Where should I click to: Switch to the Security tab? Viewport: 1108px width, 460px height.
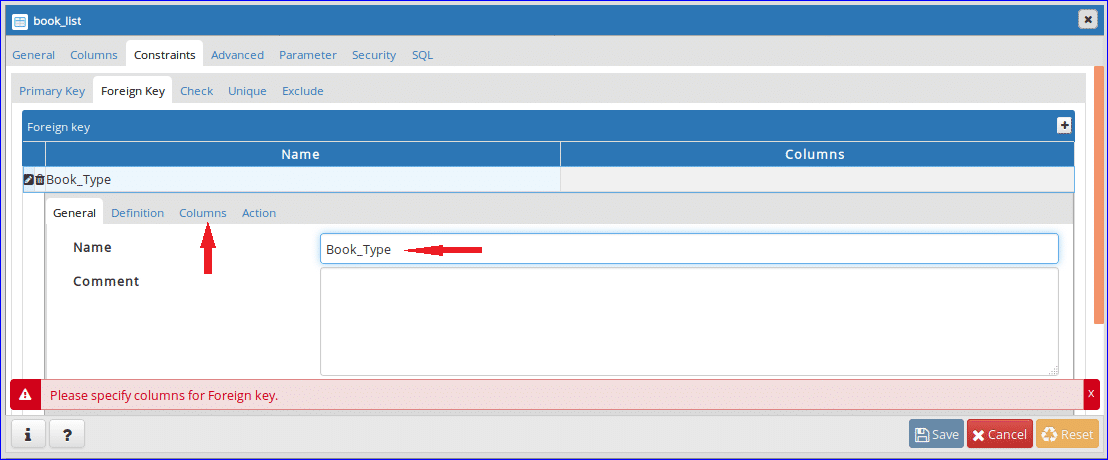click(x=374, y=54)
